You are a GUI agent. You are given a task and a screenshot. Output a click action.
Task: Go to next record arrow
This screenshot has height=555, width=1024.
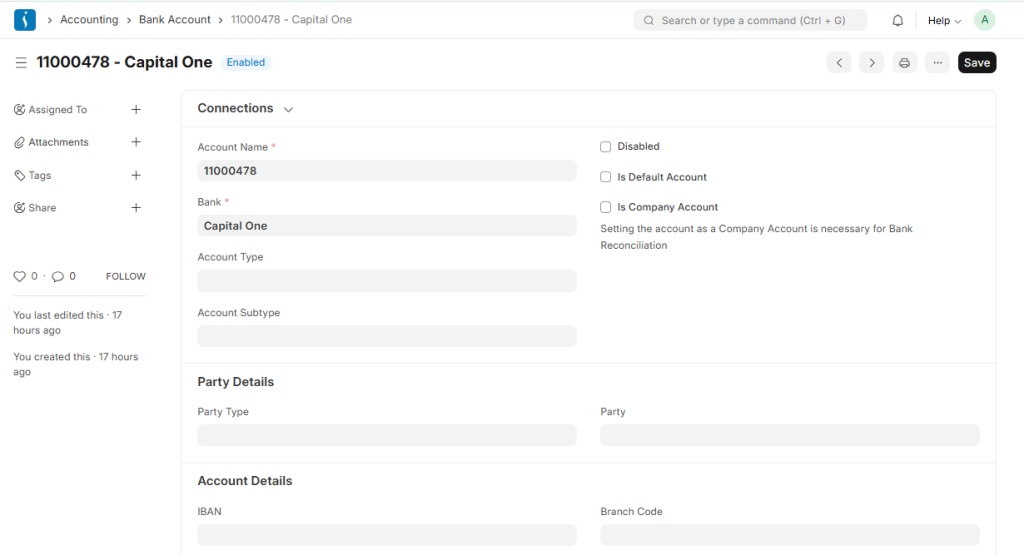pos(872,63)
